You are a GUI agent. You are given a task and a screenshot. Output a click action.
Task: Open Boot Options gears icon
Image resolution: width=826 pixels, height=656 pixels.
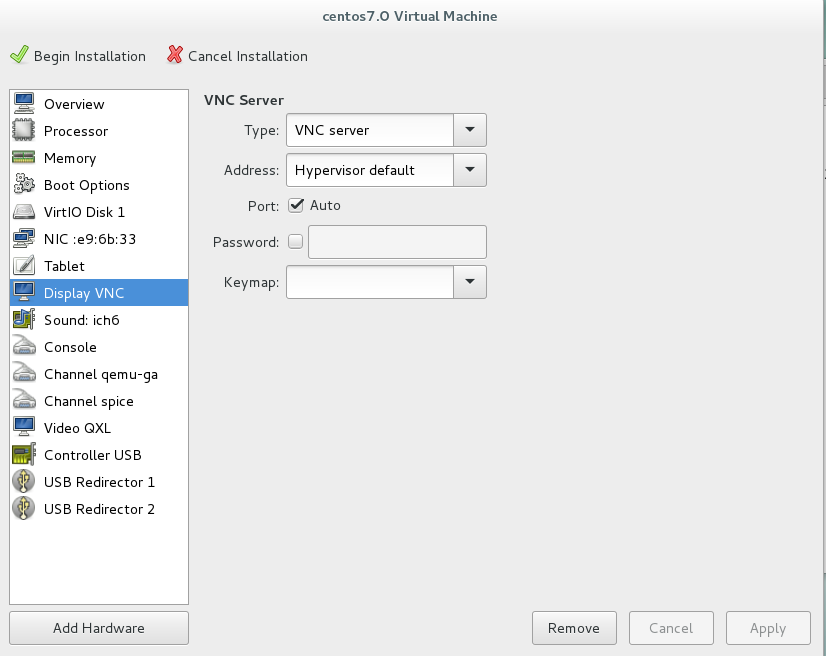pos(24,185)
